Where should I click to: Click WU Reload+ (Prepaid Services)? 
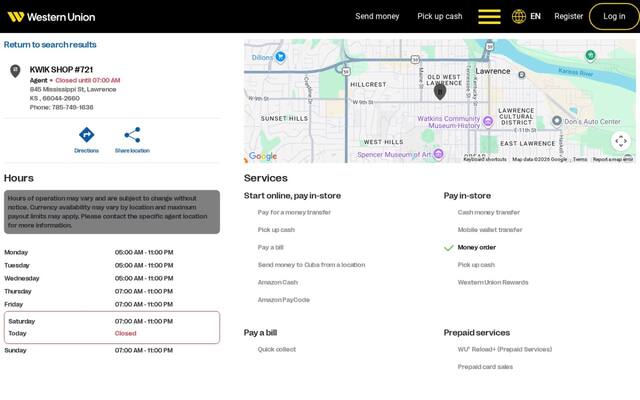pos(505,349)
